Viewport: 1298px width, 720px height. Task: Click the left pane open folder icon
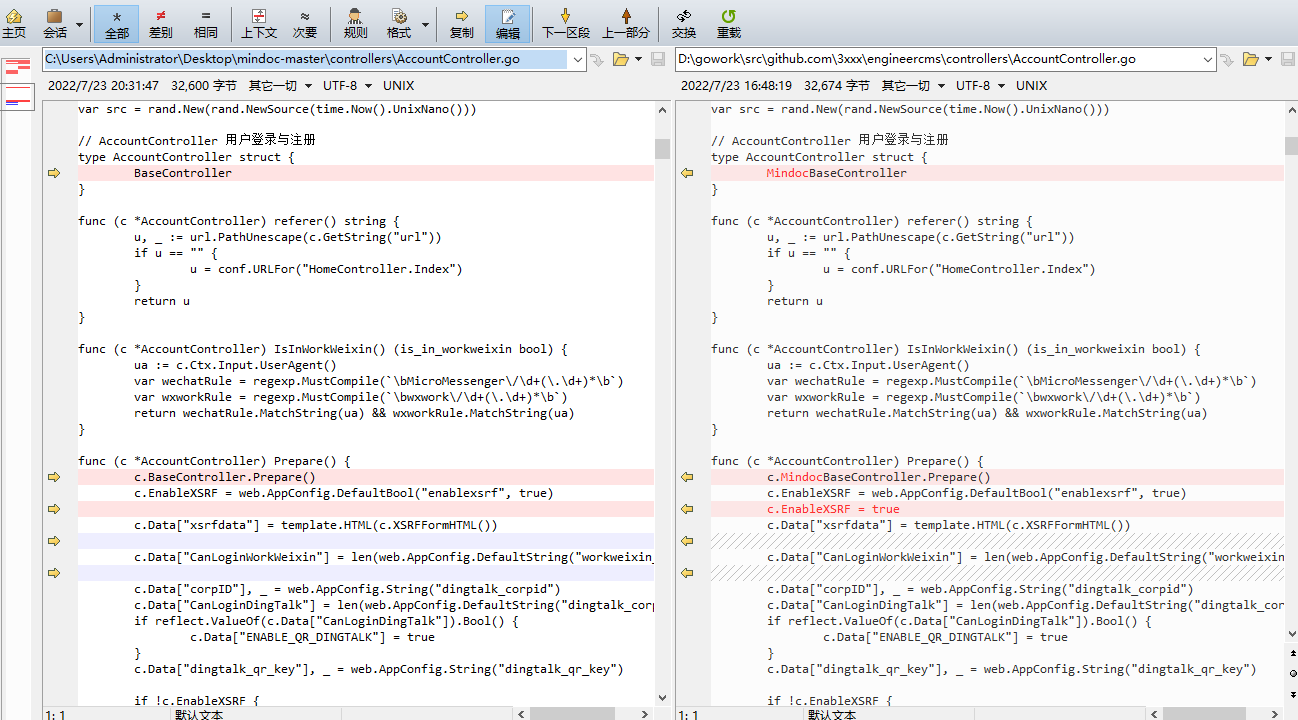tap(620, 59)
